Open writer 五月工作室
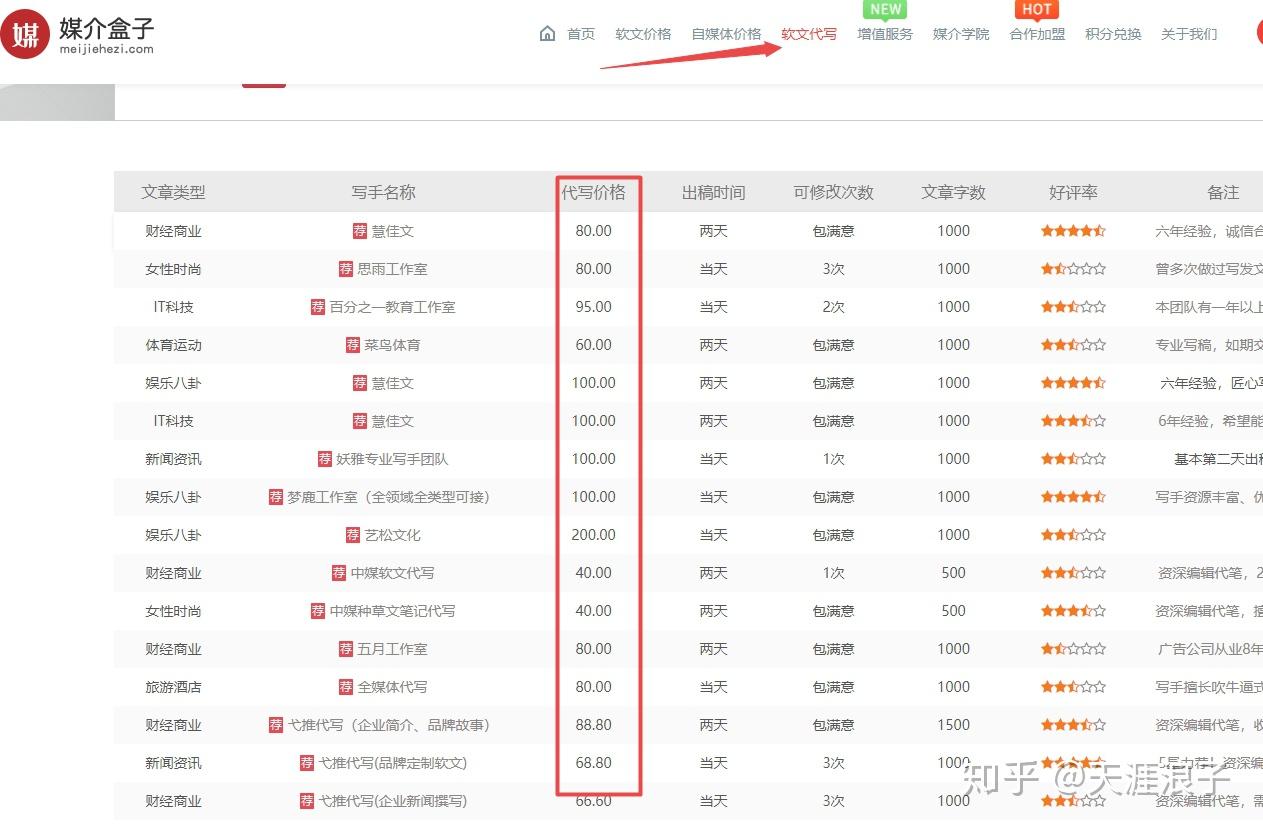 (392, 649)
